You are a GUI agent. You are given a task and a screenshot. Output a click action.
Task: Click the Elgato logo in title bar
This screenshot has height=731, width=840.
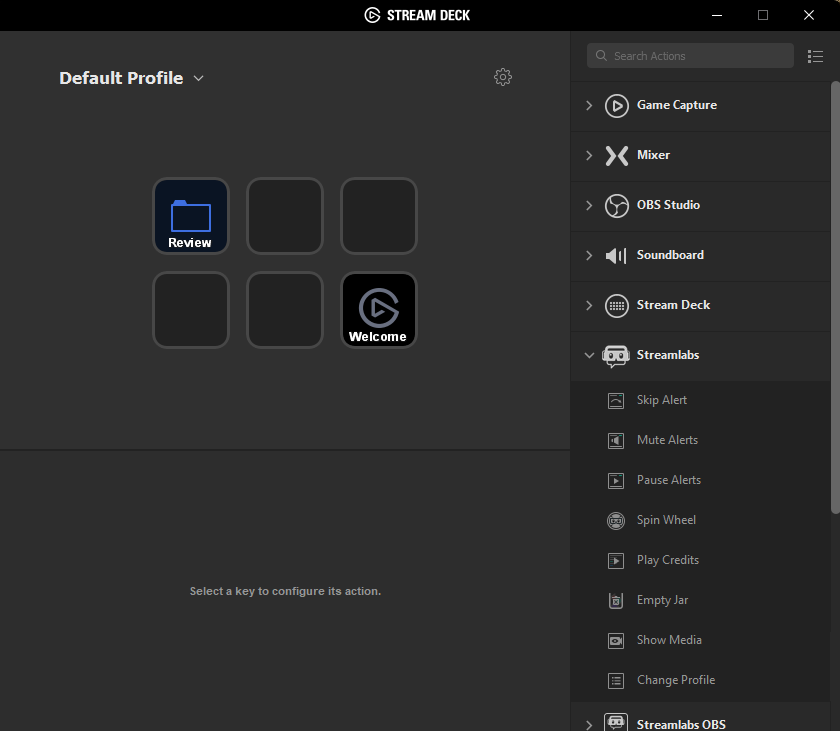(x=372, y=15)
